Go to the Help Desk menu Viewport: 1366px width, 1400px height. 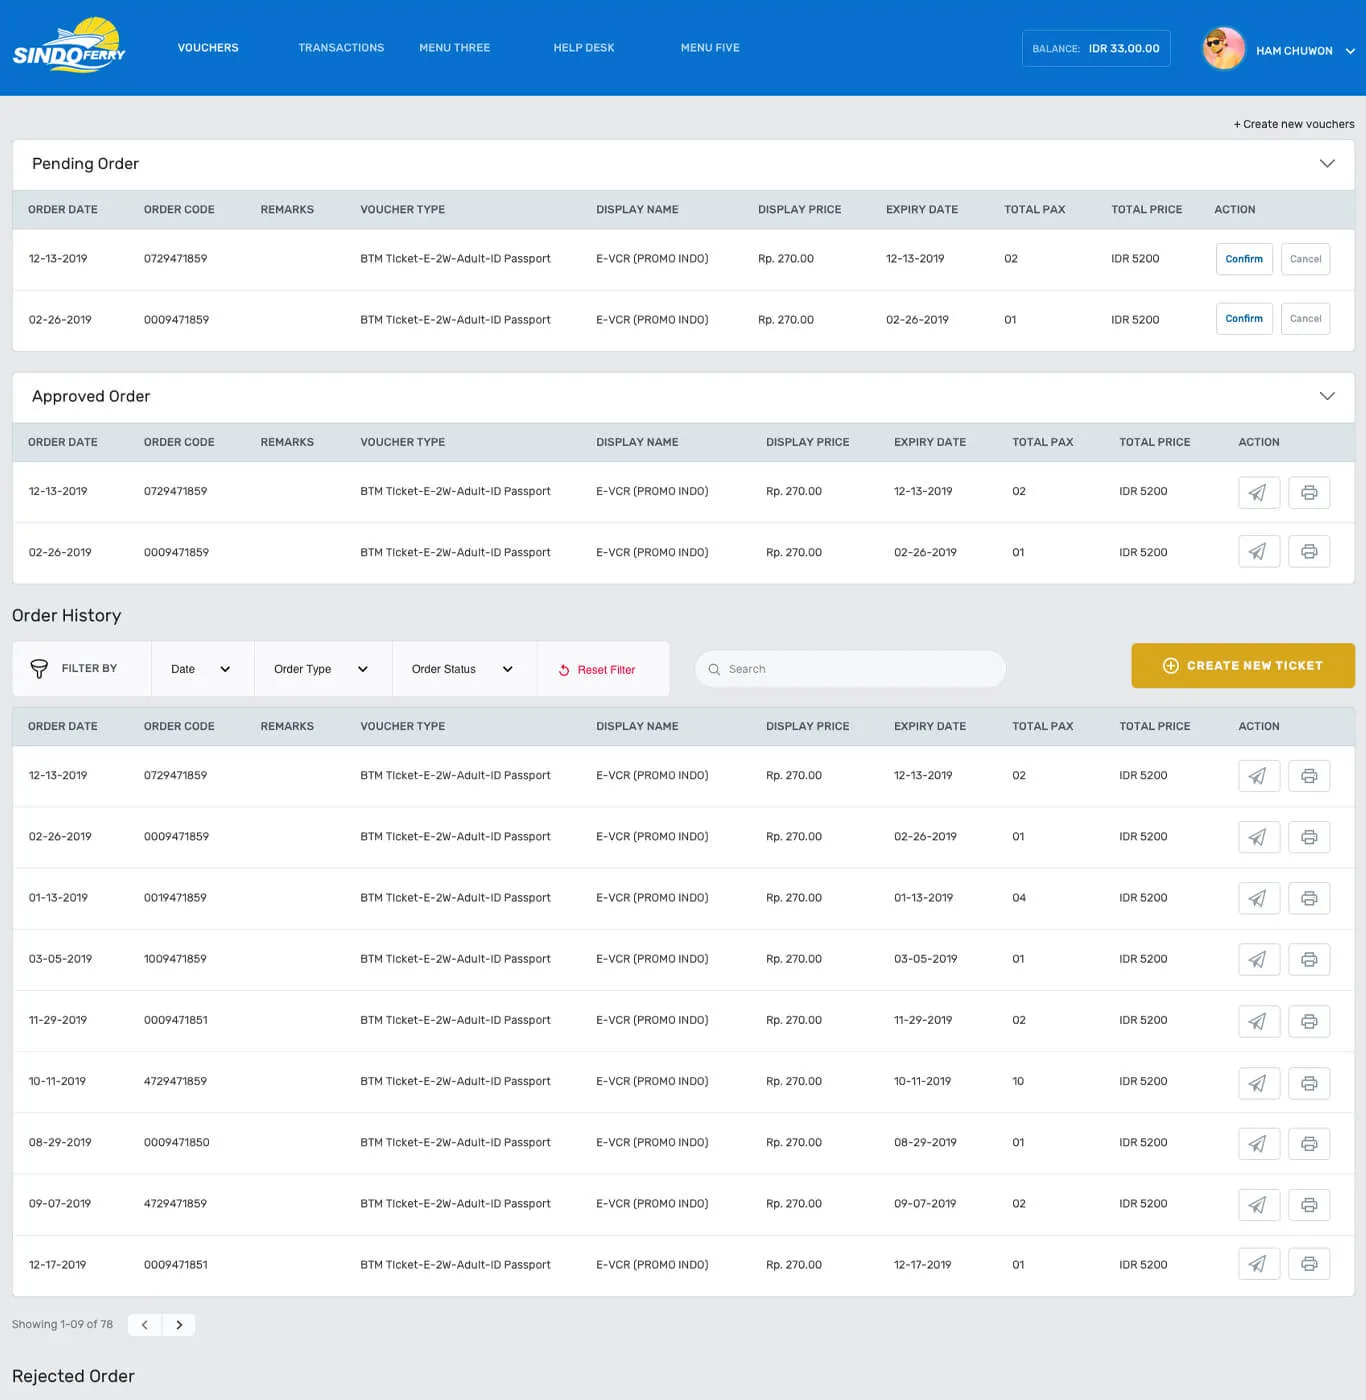(x=584, y=48)
